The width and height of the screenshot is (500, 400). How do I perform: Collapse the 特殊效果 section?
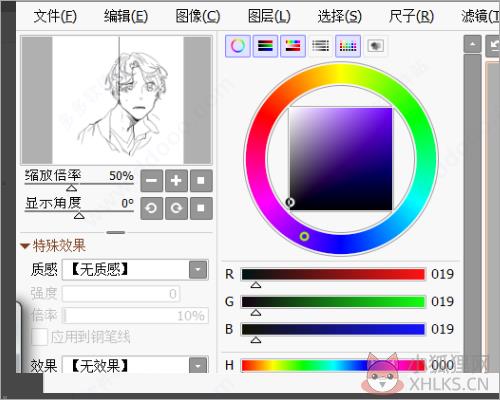tap(25, 246)
